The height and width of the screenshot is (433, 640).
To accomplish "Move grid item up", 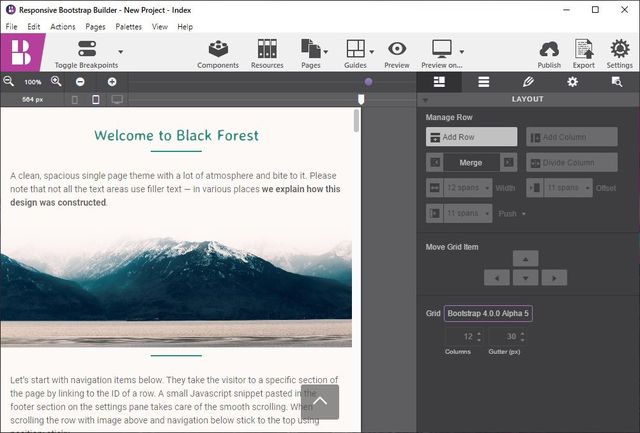I will [x=525, y=259].
